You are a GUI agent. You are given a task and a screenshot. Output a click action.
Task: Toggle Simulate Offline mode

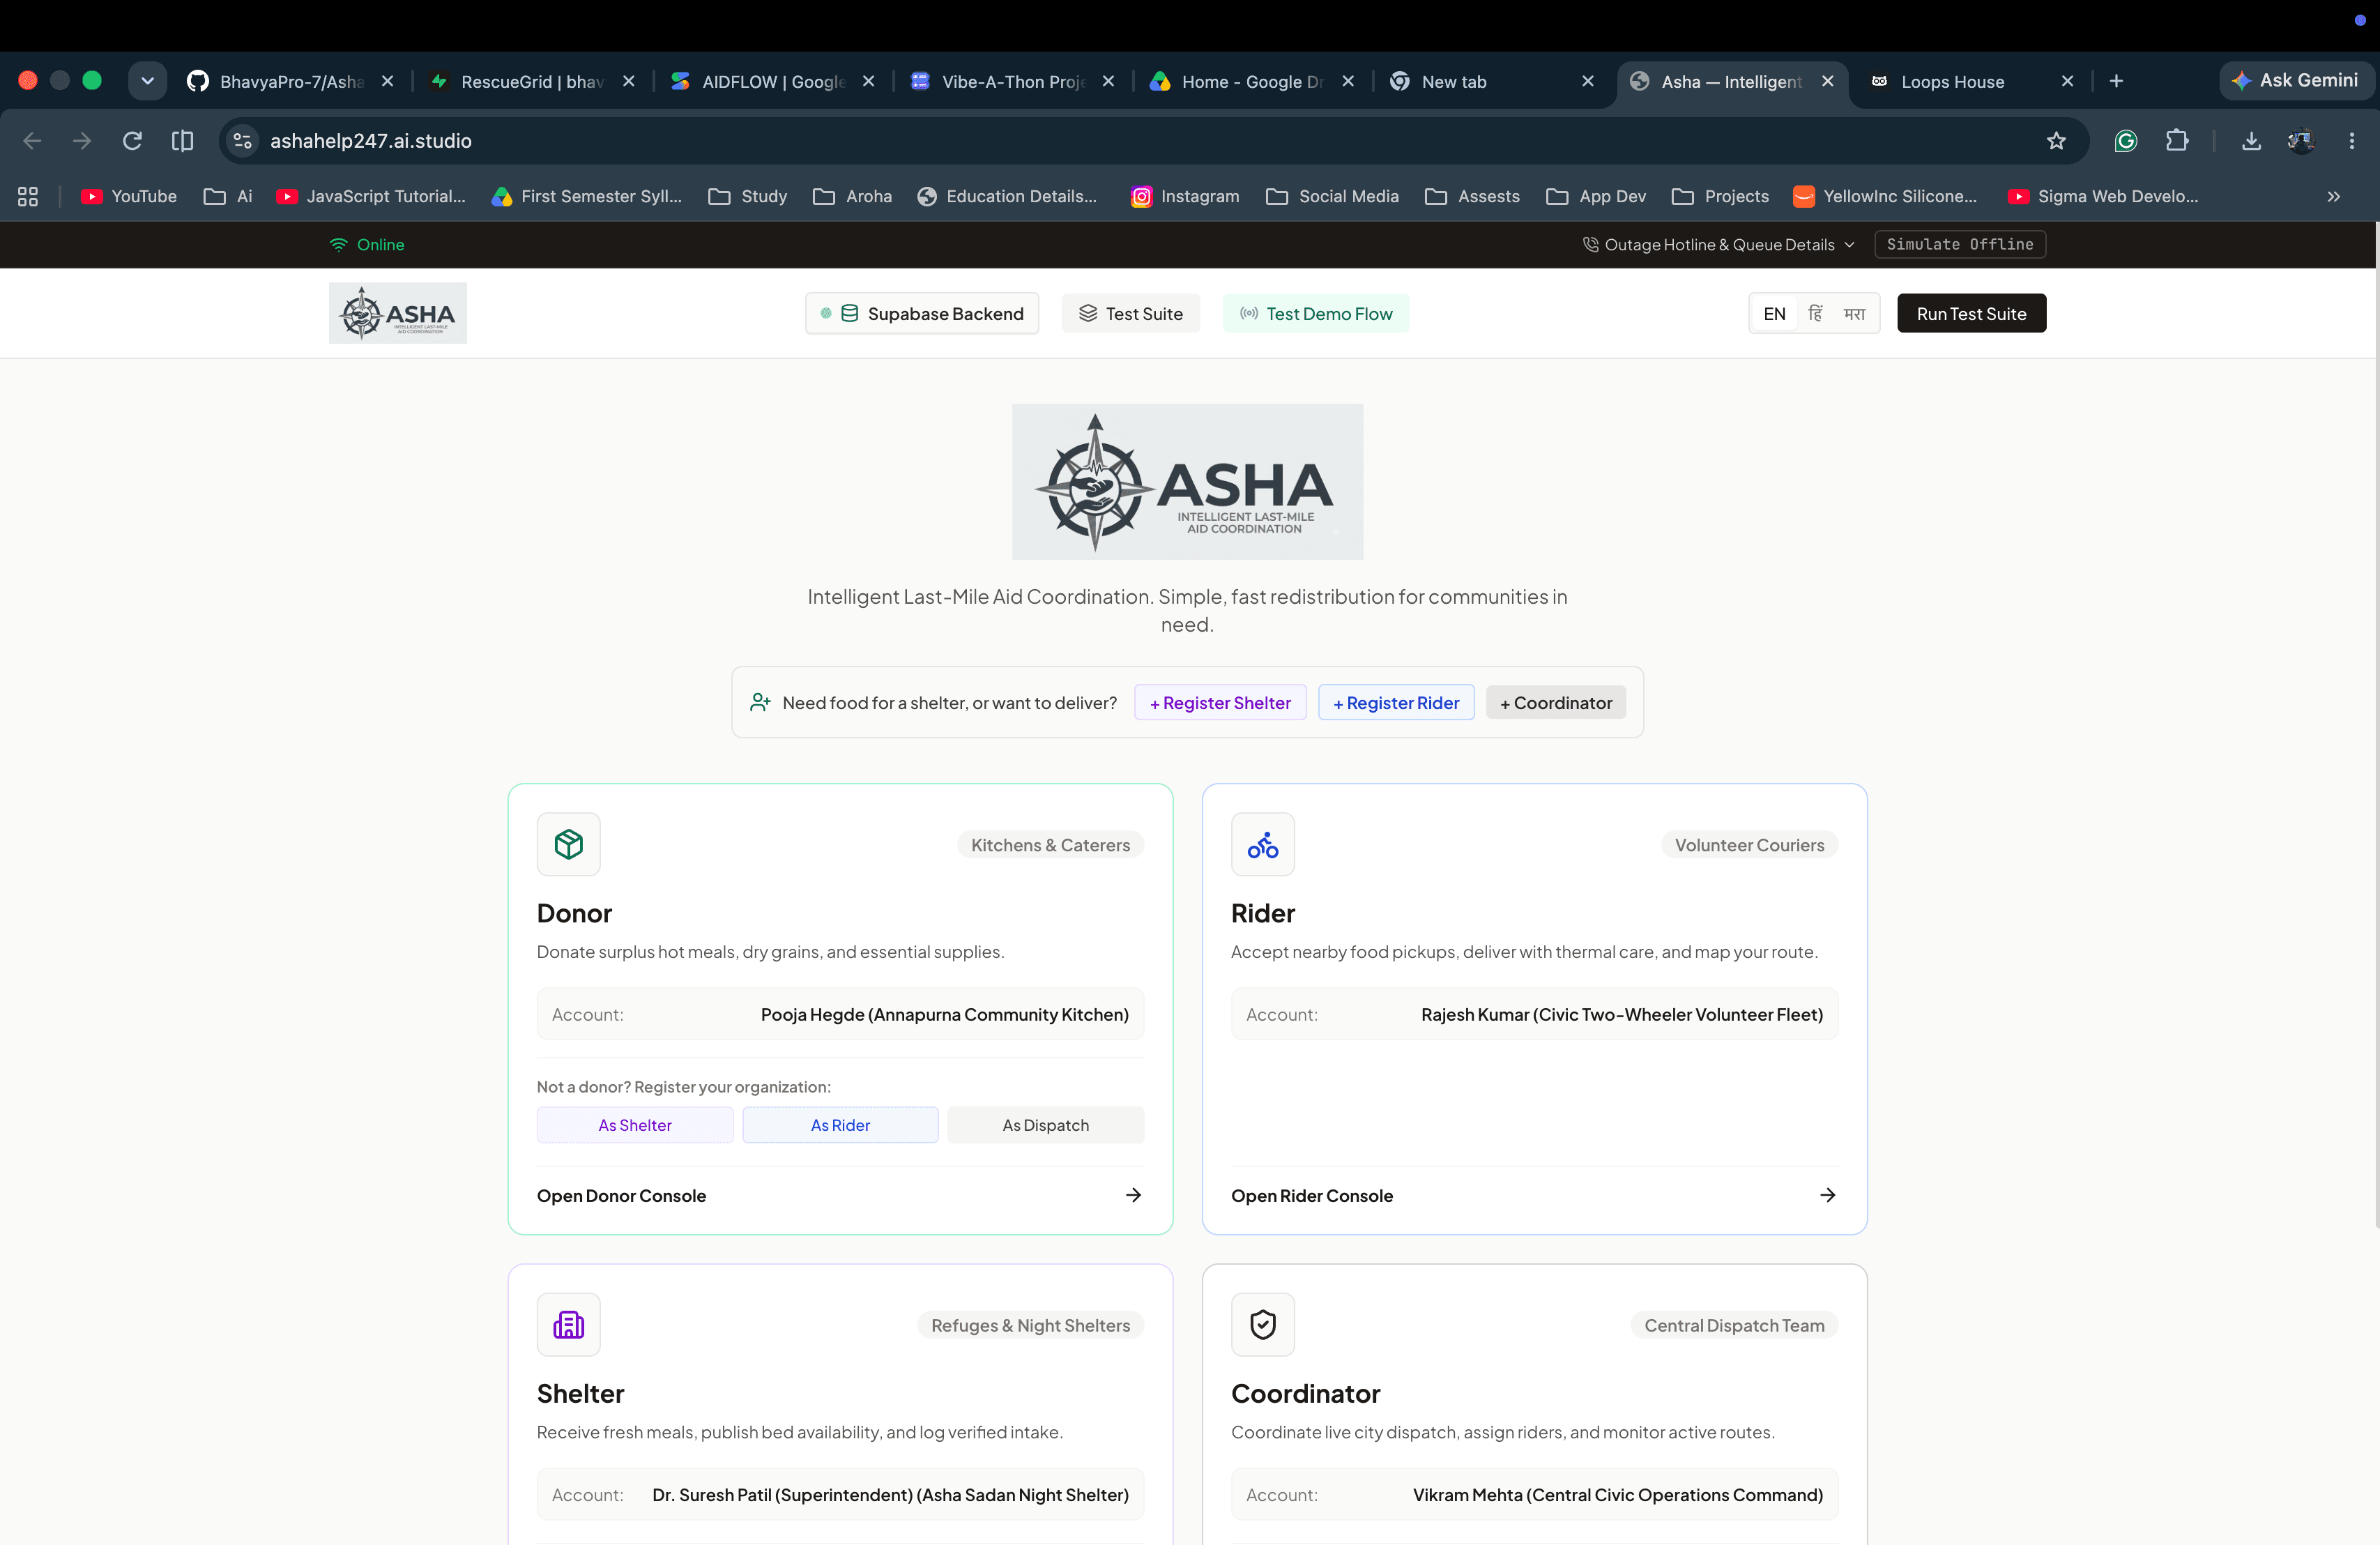click(x=1959, y=244)
